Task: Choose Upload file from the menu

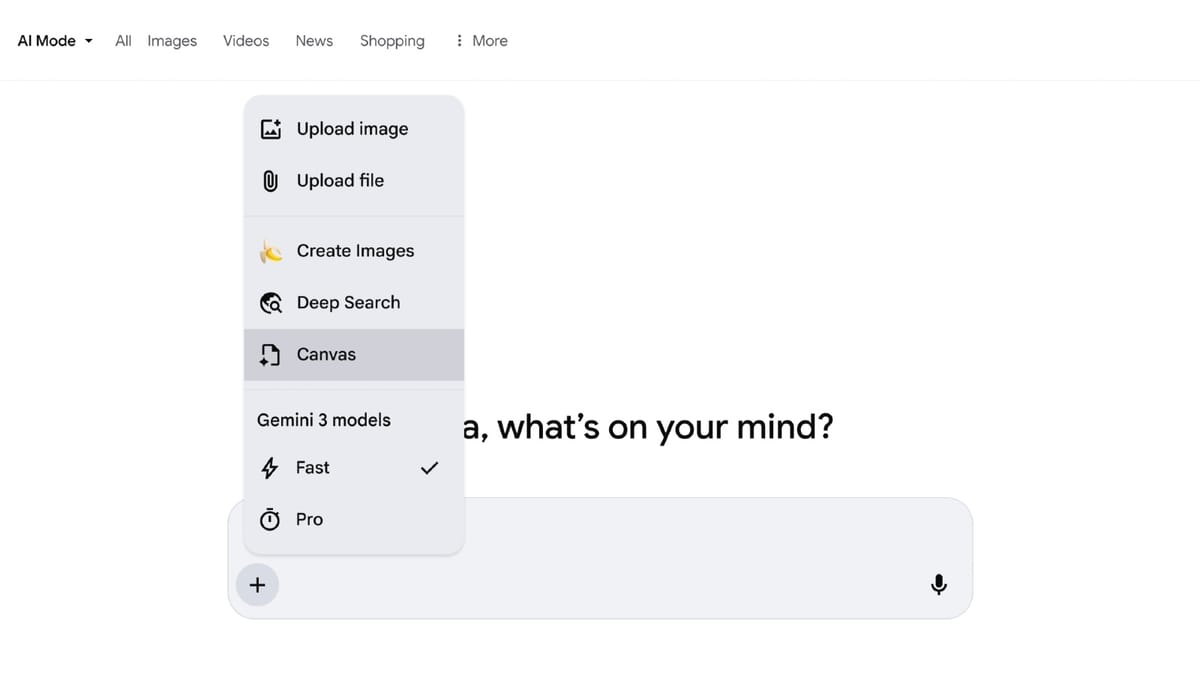Action: [340, 180]
